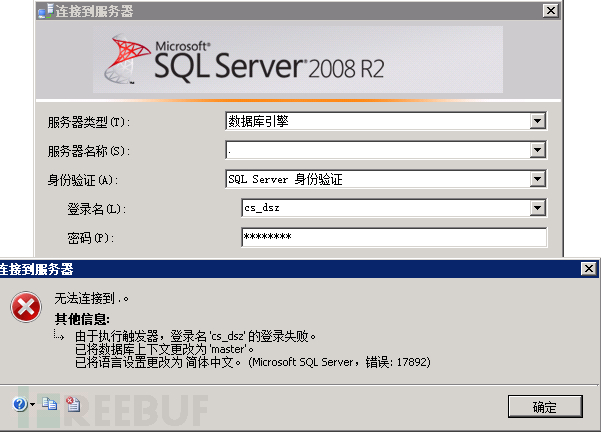
Task: Copy message text icon in error dialog
Action: click(49, 404)
